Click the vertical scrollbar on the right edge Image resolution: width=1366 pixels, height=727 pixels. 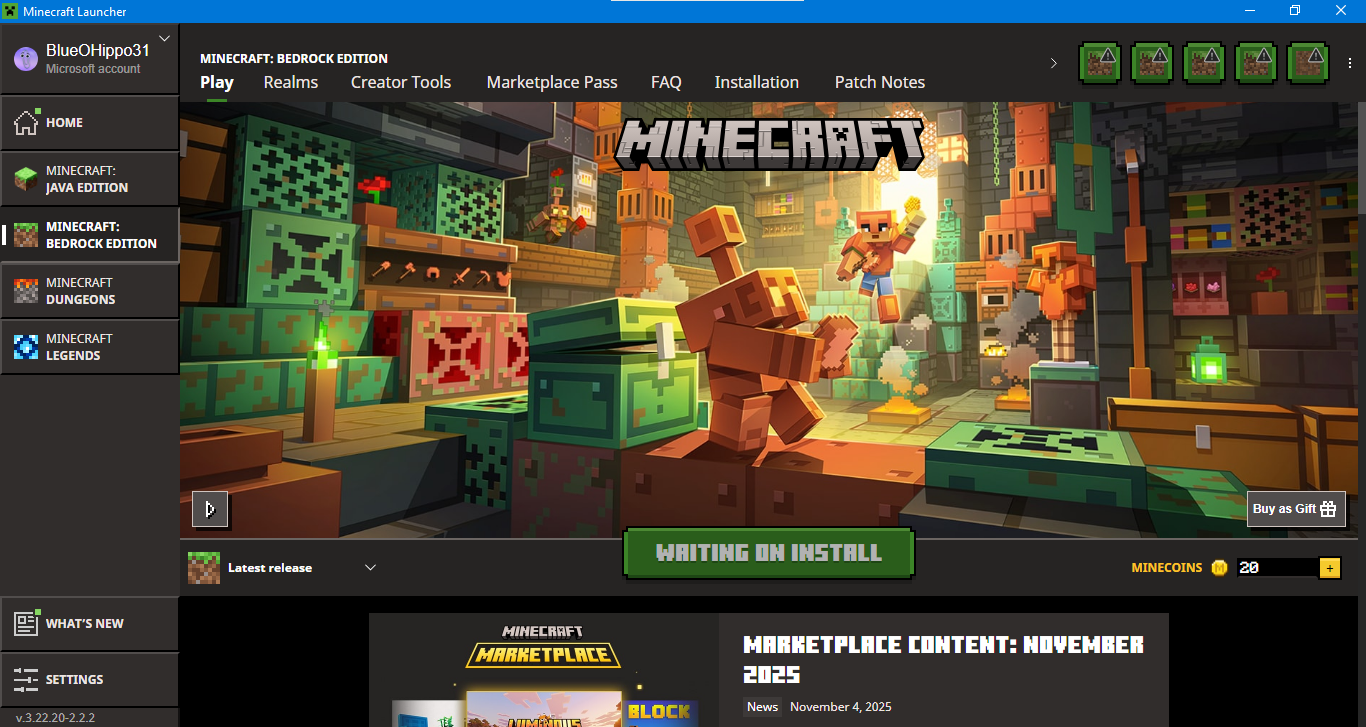coord(1361,157)
